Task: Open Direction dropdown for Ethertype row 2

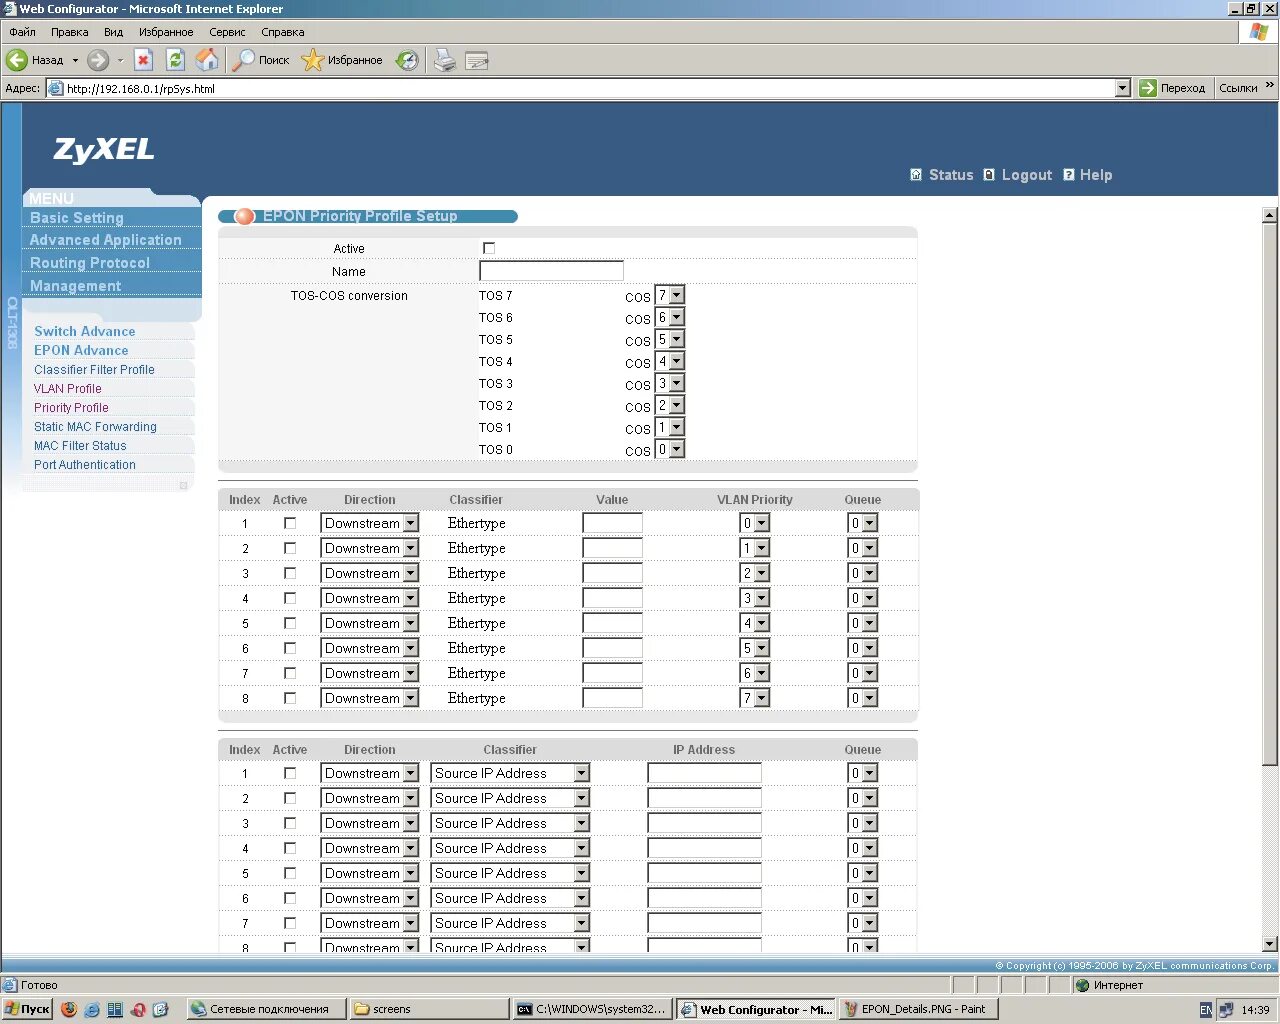Action: (x=370, y=548)
